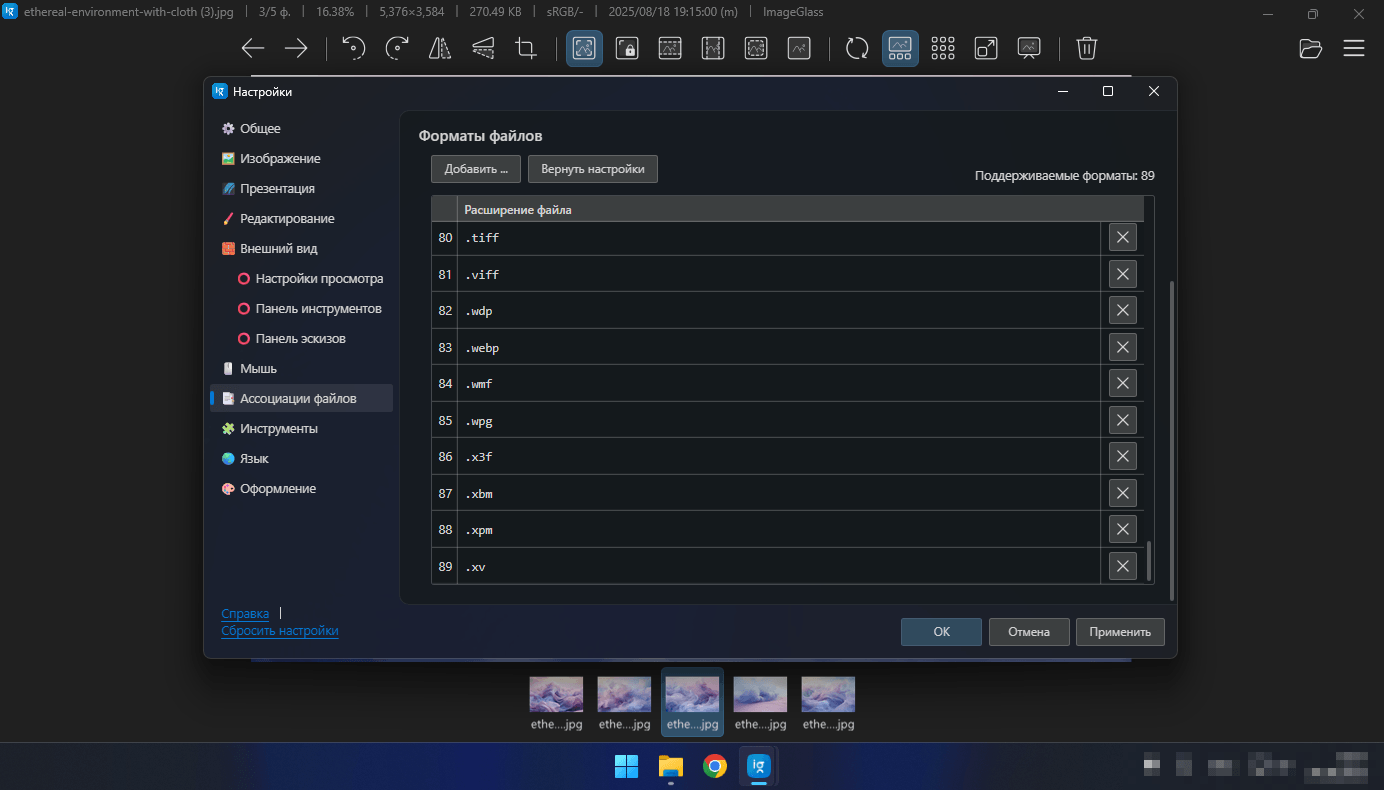Open the hamburger main menu
1384x790 pixels.
pos(1354,48)
